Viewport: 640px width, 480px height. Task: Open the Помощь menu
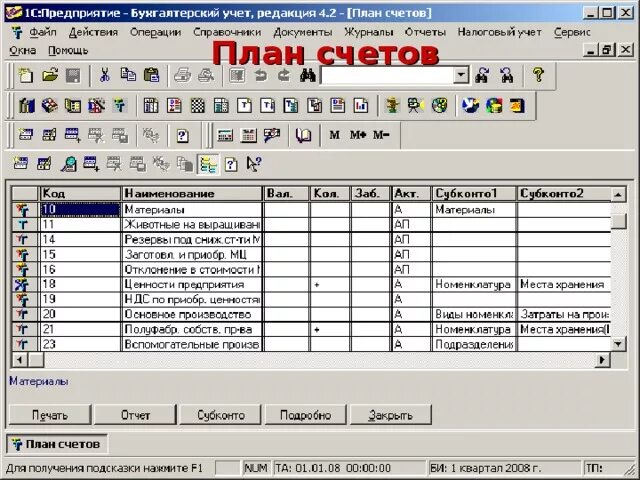68,51
